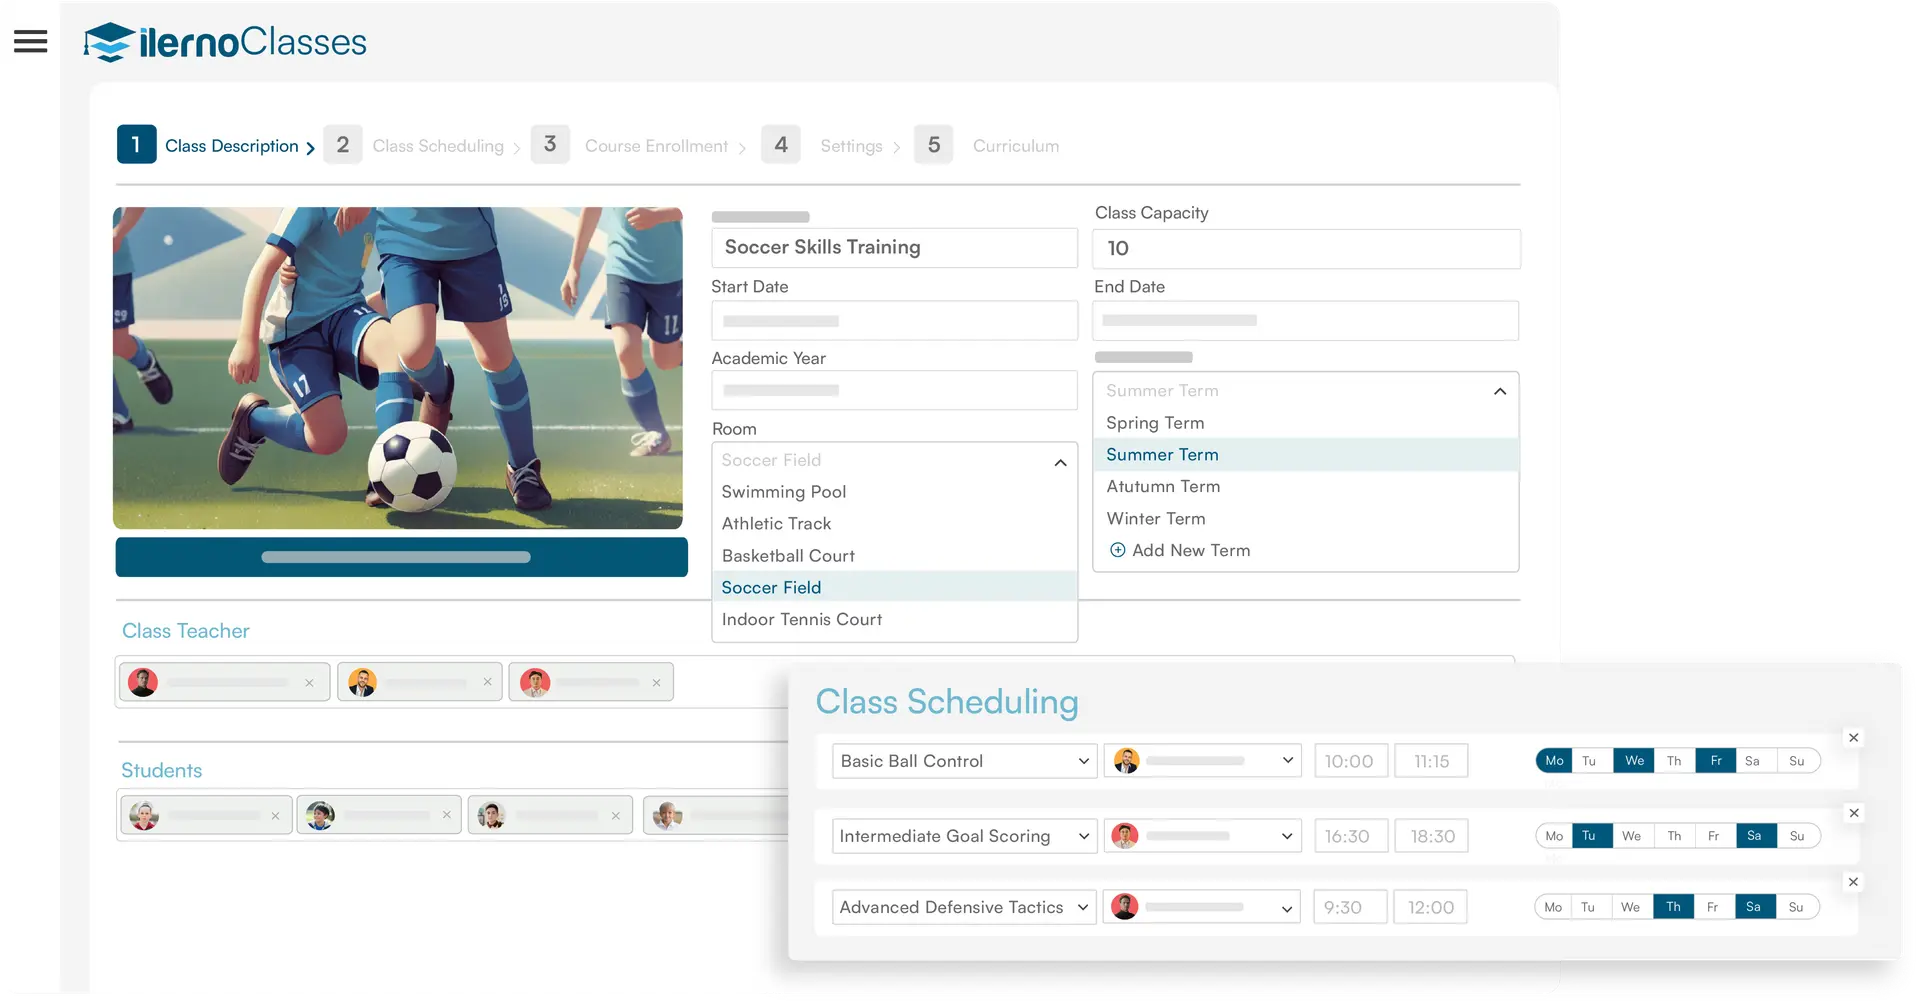Click the End Date field

tap(1306, 321)
